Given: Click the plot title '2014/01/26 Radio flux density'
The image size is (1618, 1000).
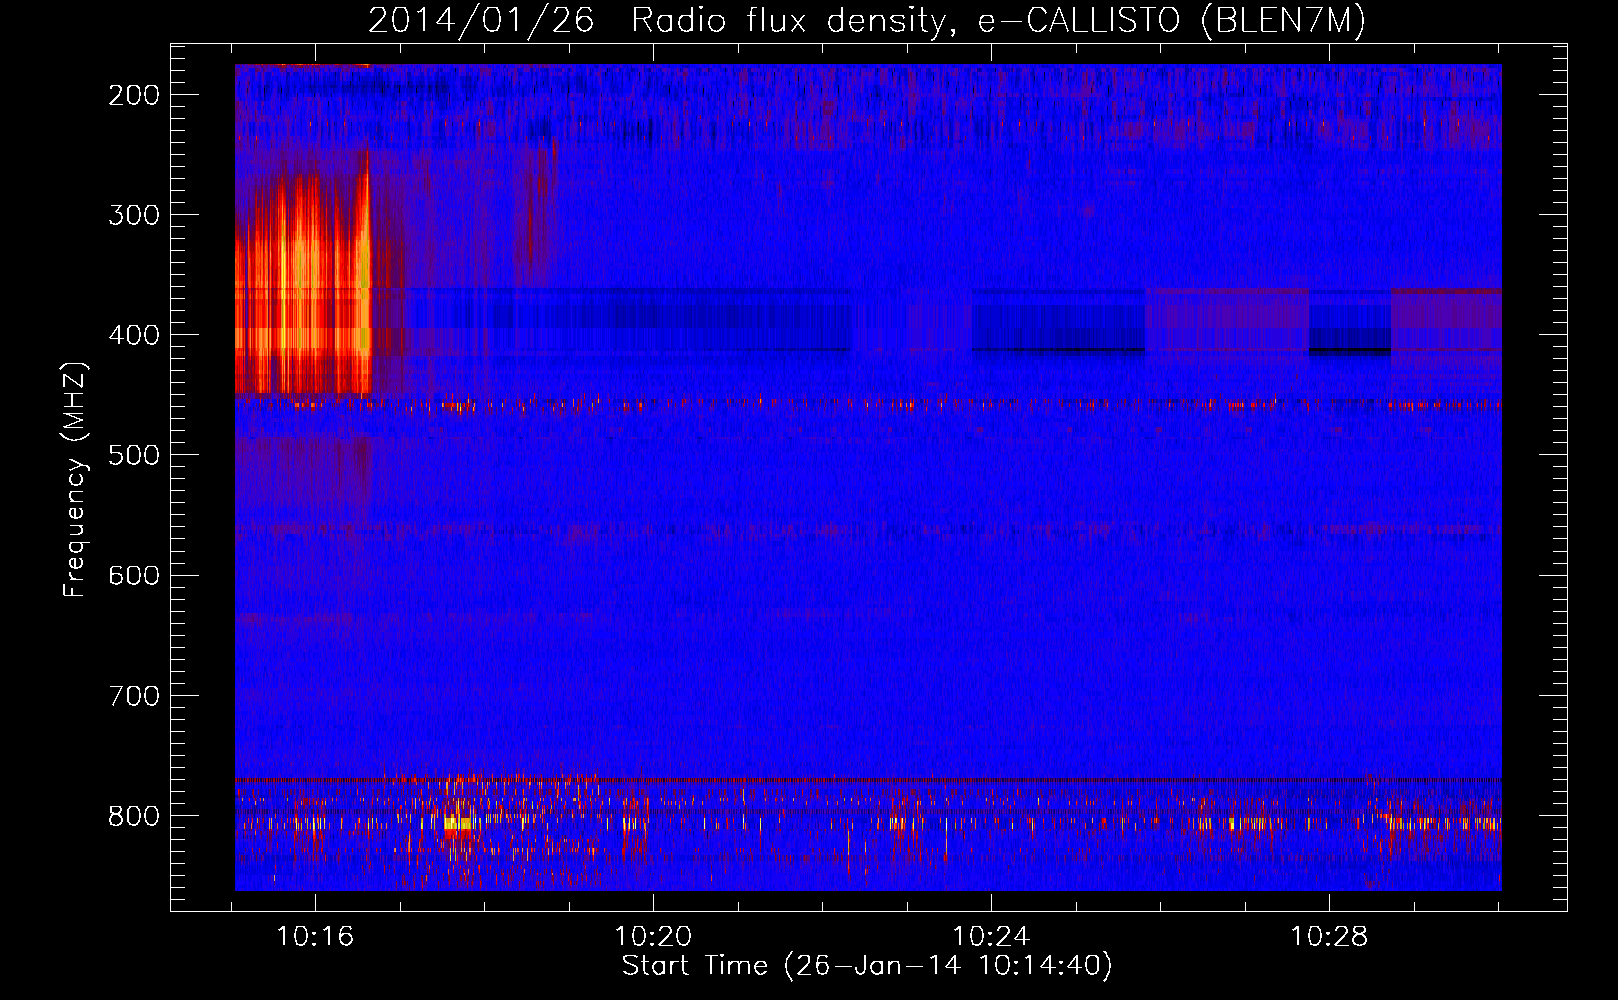Looking at the screenshot, I should [866, 20].
